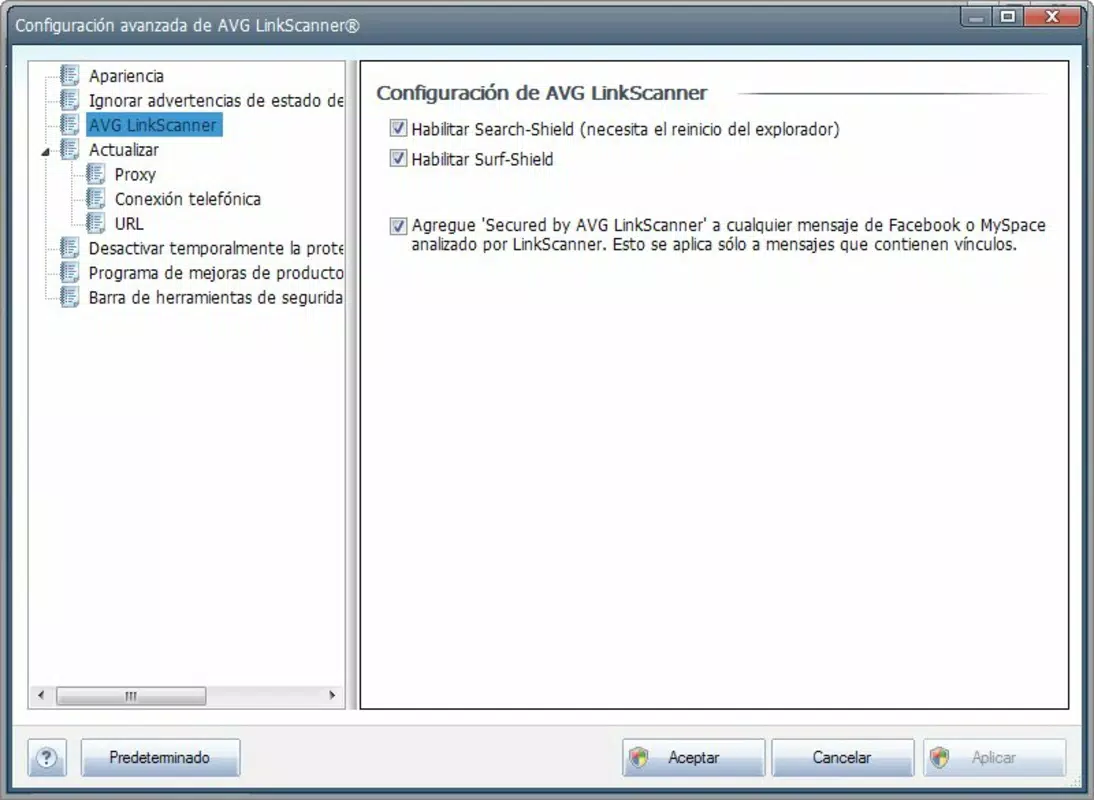
Task: Disable the Habilitar Search-Shield checkbox
Action: (x=398, y=128)
